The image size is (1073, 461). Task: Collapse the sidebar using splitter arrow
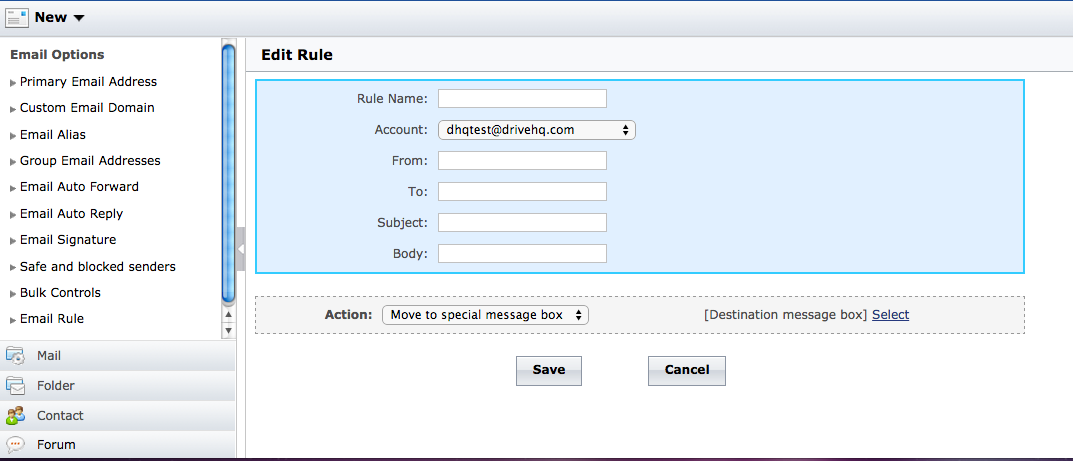click(241, 248)
